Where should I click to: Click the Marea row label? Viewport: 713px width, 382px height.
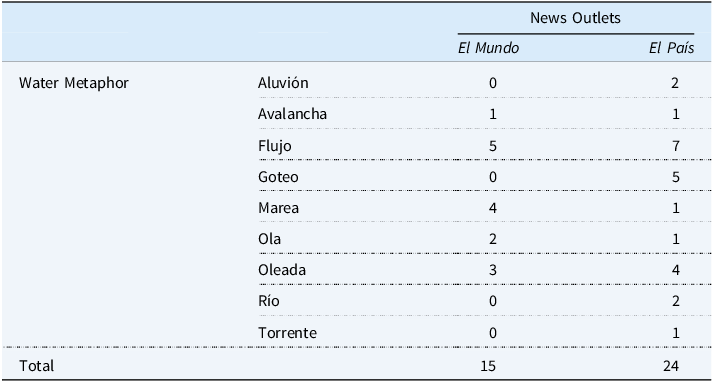click(x=278, y=208)
